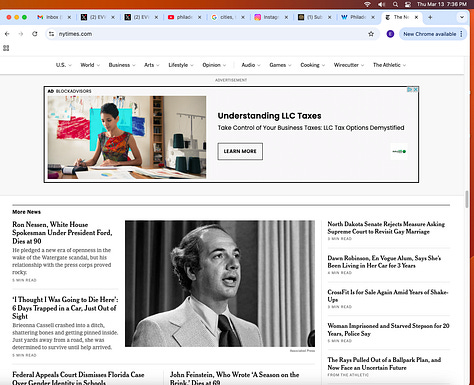Expand The Athletic section dropdown
The width and height of the screenshot is (474, 385).
pos(389,65)
